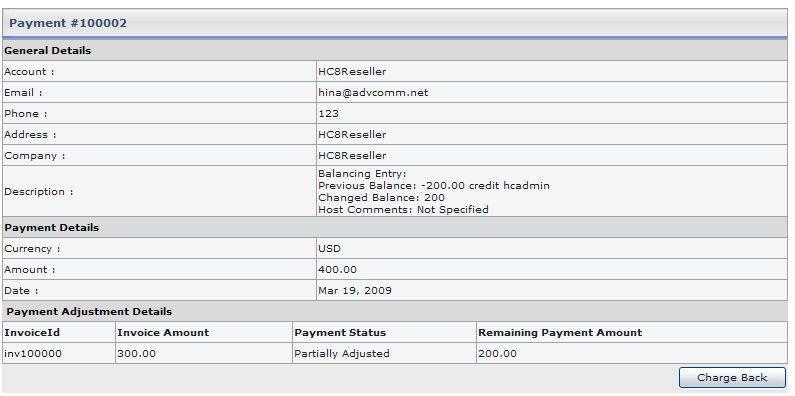Click the phone value 123

328,114
